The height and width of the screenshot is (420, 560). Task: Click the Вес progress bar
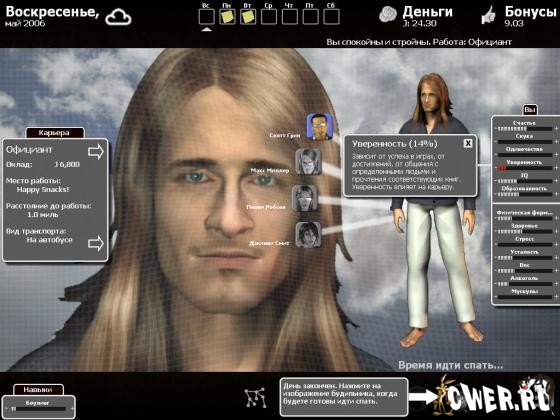pyautogui.click(x=525, y=271)
